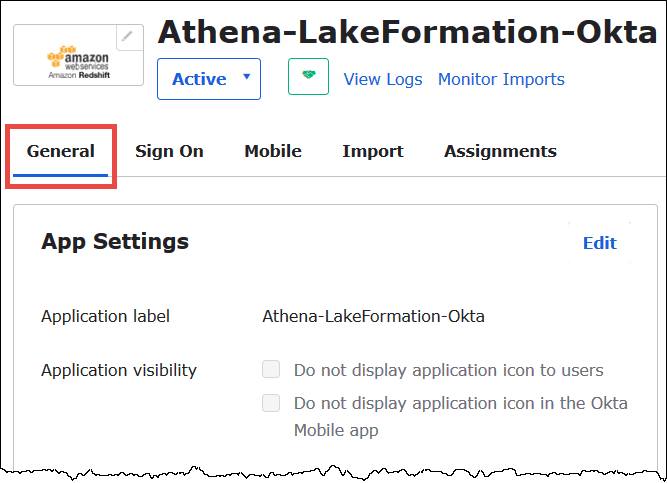Click the green handshake icon button
Viewport: 667px width, 483px height.
click(308, 78)
